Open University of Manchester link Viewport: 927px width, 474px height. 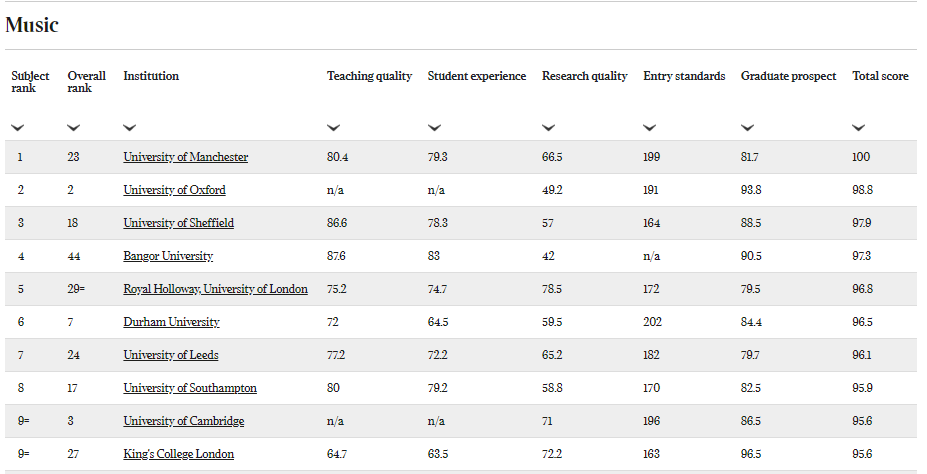[186, 157]
